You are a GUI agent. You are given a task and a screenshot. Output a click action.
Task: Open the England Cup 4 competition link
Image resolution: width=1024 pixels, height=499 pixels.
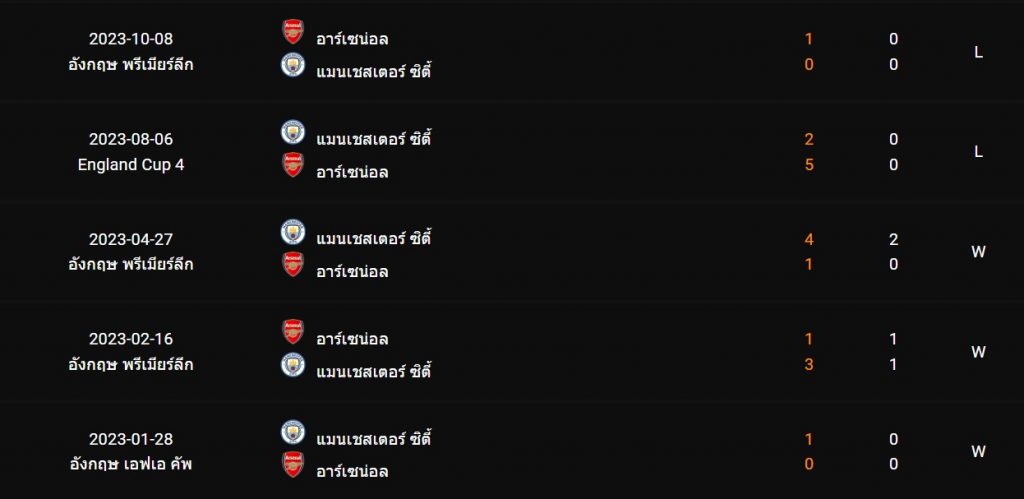[131, 165]
